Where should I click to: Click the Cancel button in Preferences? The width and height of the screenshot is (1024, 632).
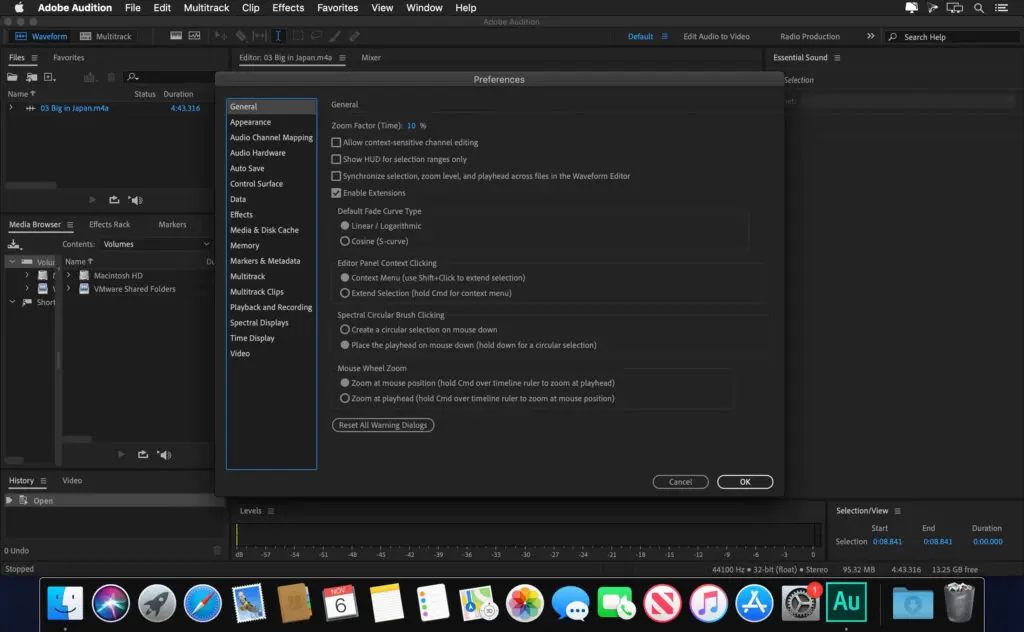(x=680, y=482)
